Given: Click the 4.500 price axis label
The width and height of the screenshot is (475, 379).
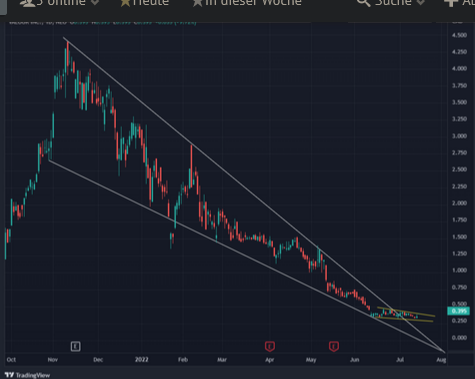Looking at the screenshot, I should [x=459, y=35].
